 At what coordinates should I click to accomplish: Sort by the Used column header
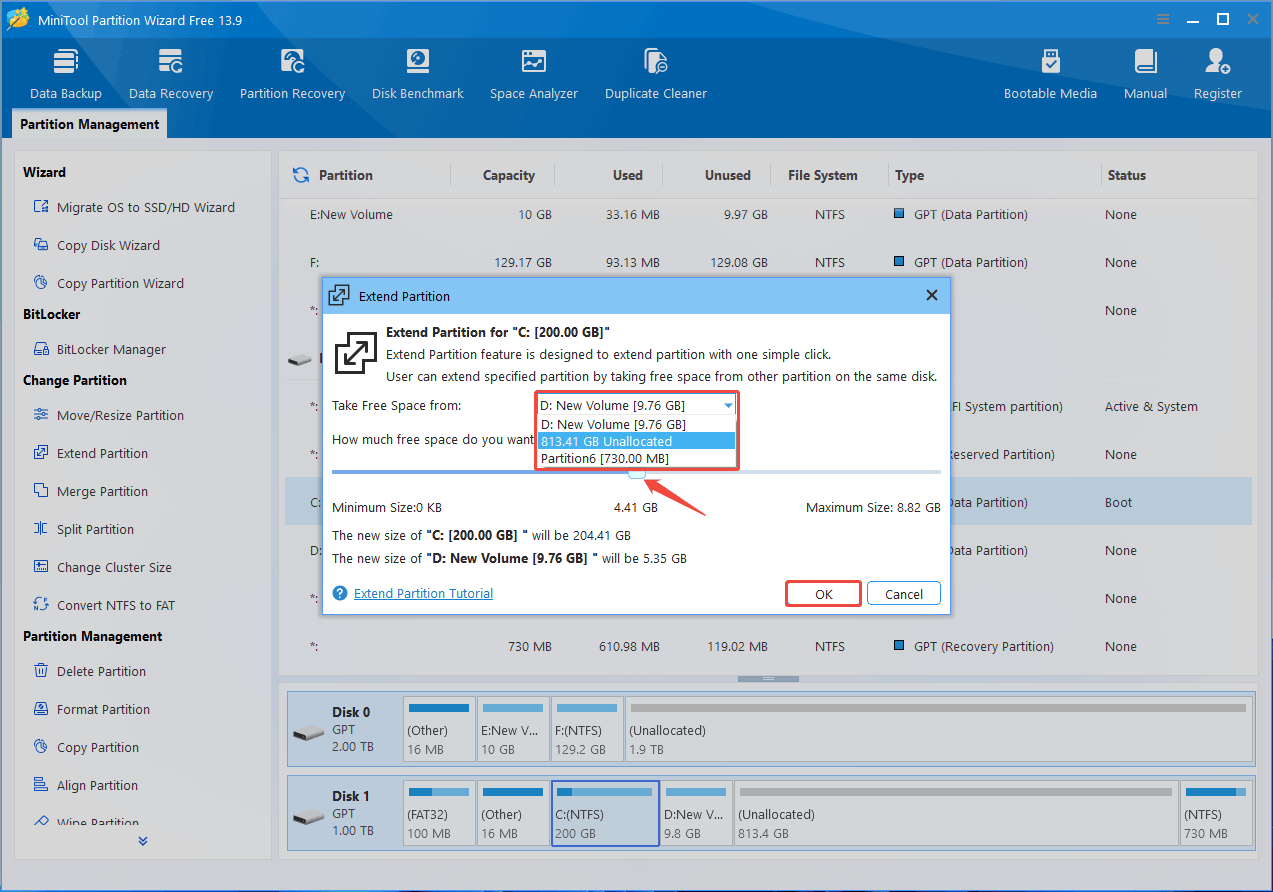(627, 175)
